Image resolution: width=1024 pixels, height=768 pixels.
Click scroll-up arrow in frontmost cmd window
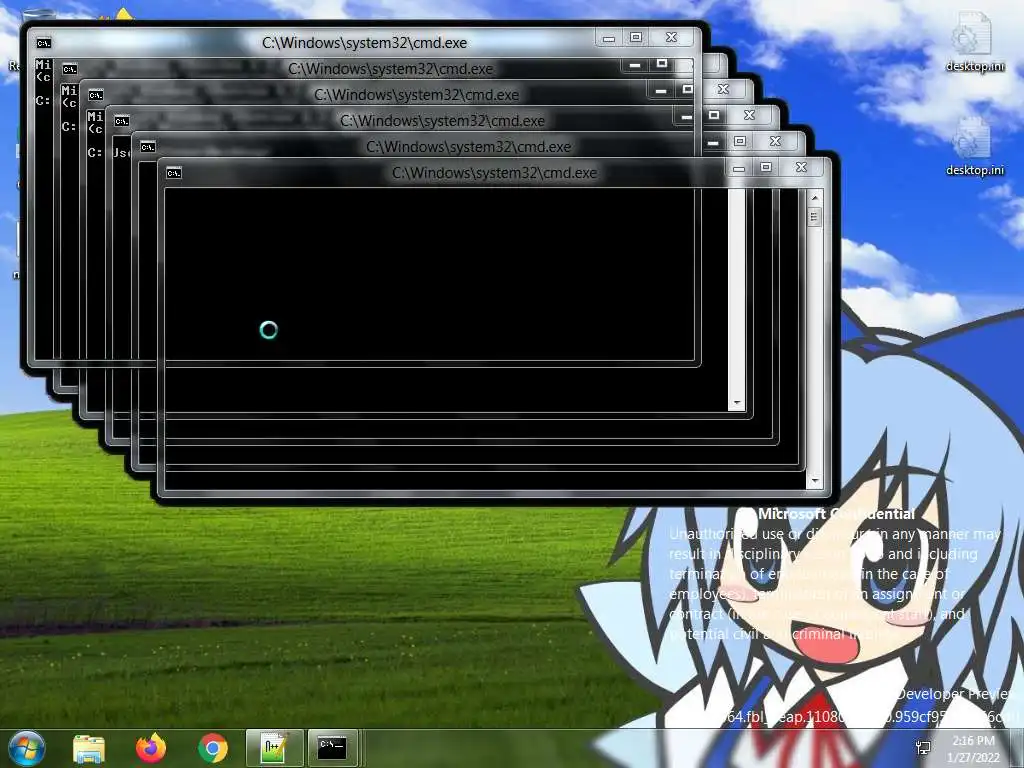(814, 197)
